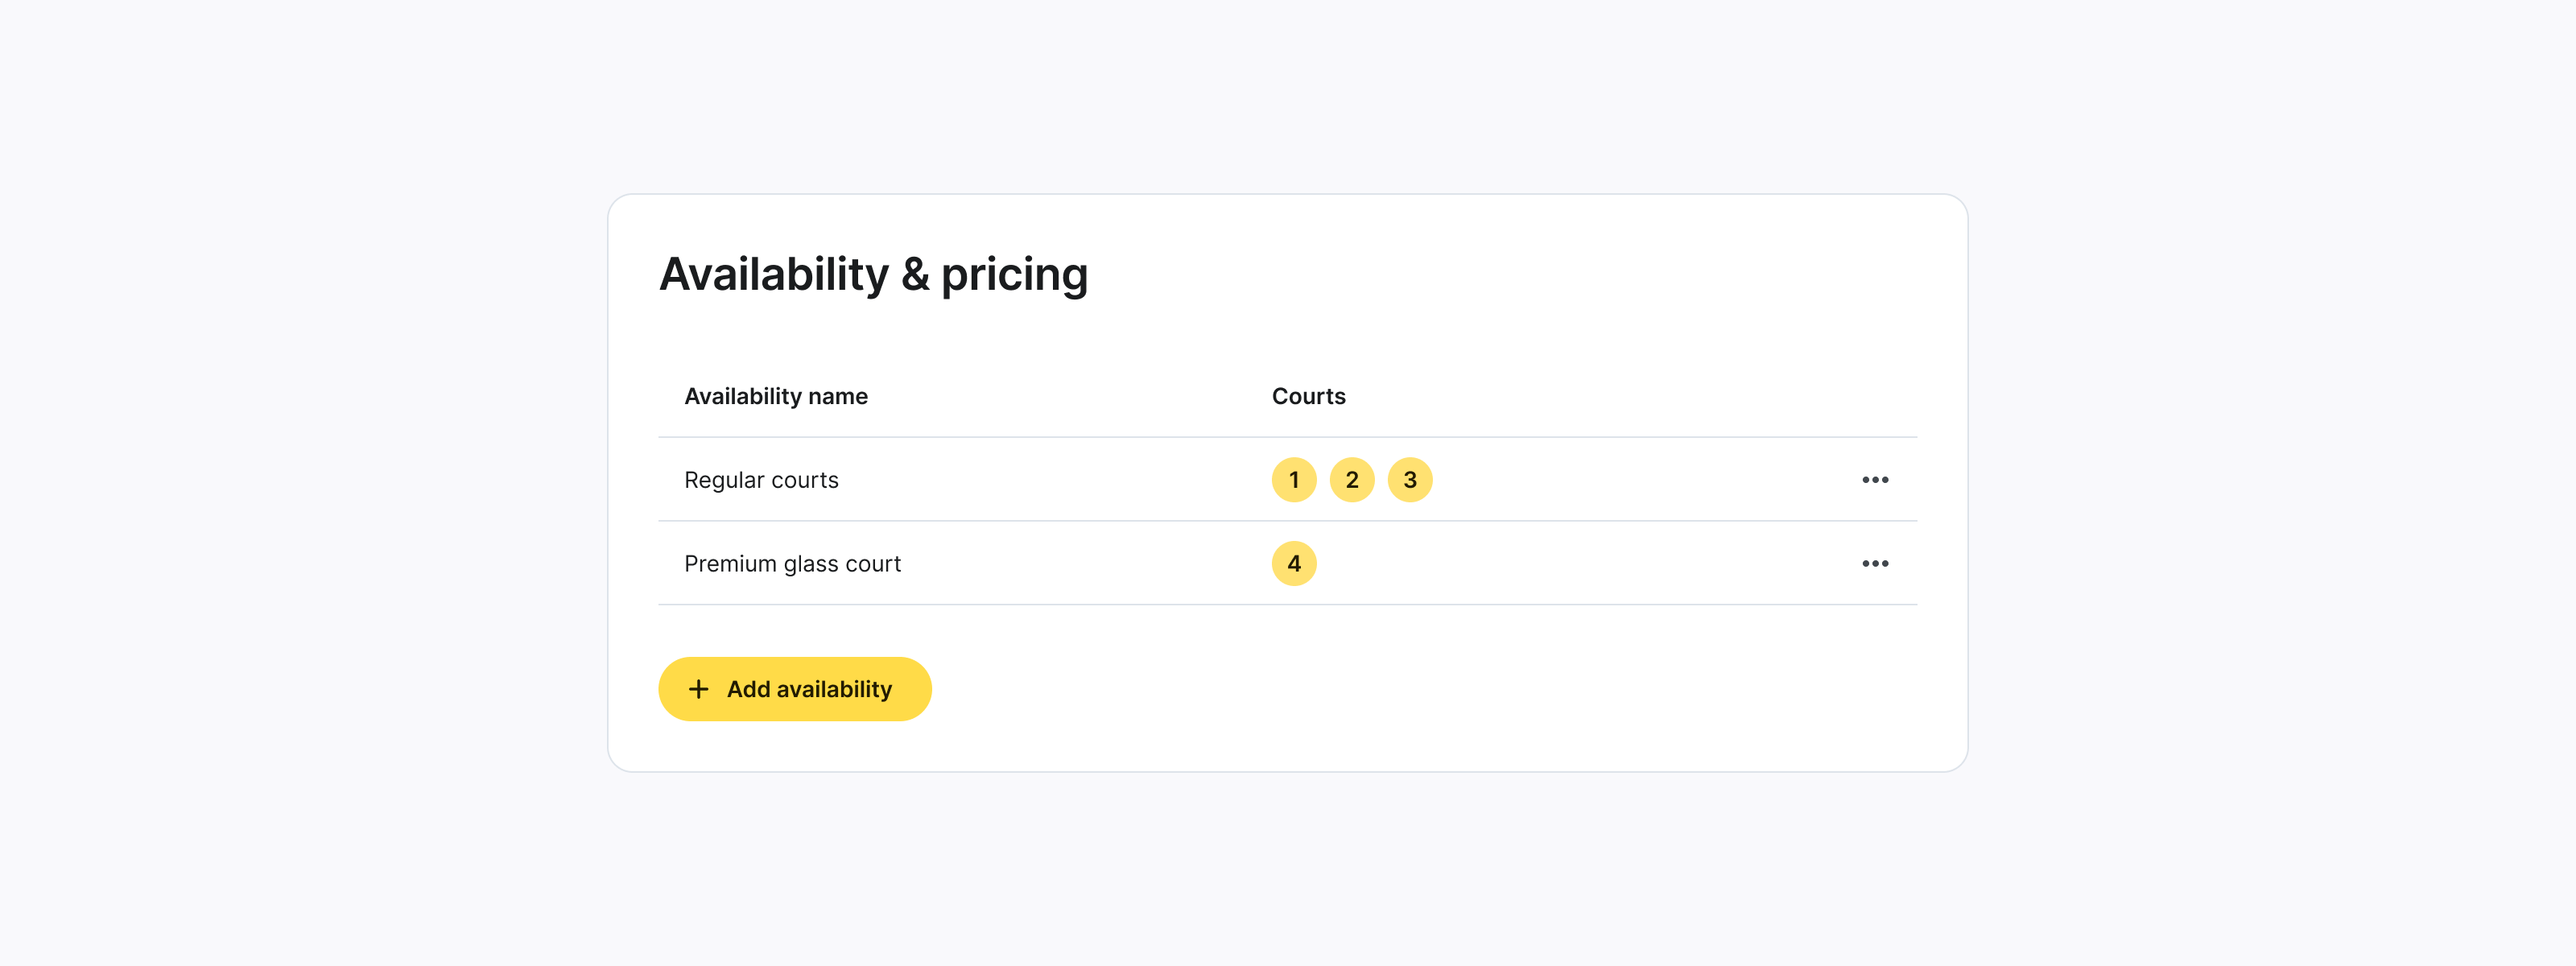Select court badge 4 in Premium glass court
Screen dimensions: 2576x966
(x=1294, y=563)
